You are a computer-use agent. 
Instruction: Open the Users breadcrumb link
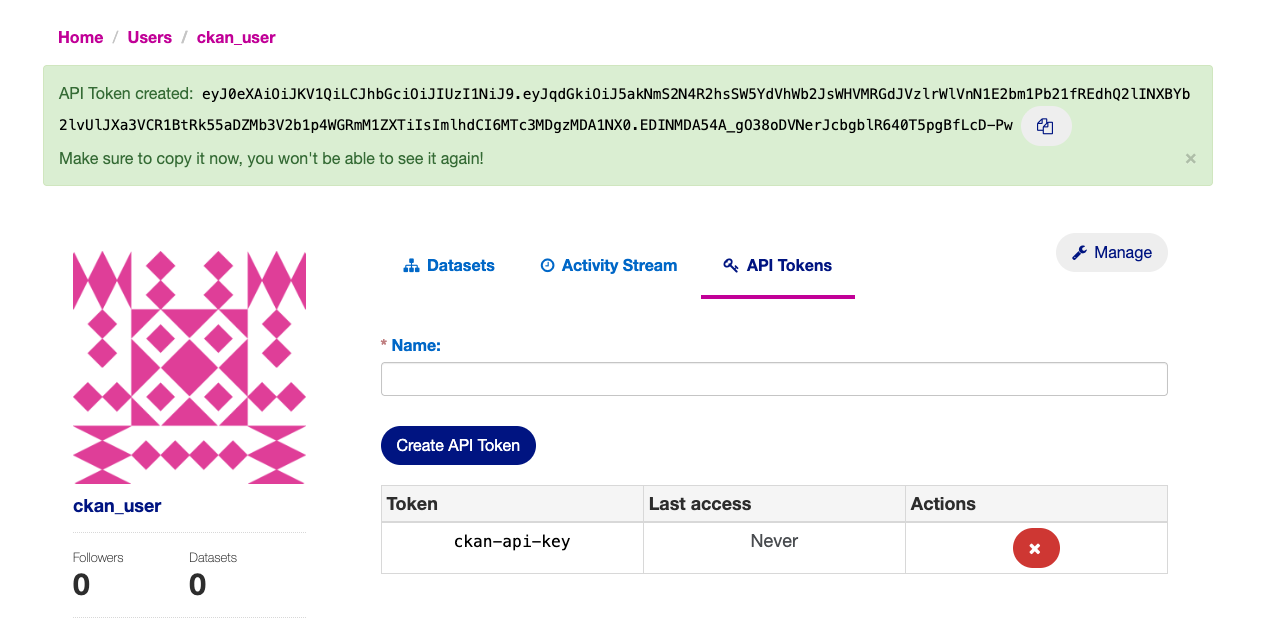pos(149,37)
